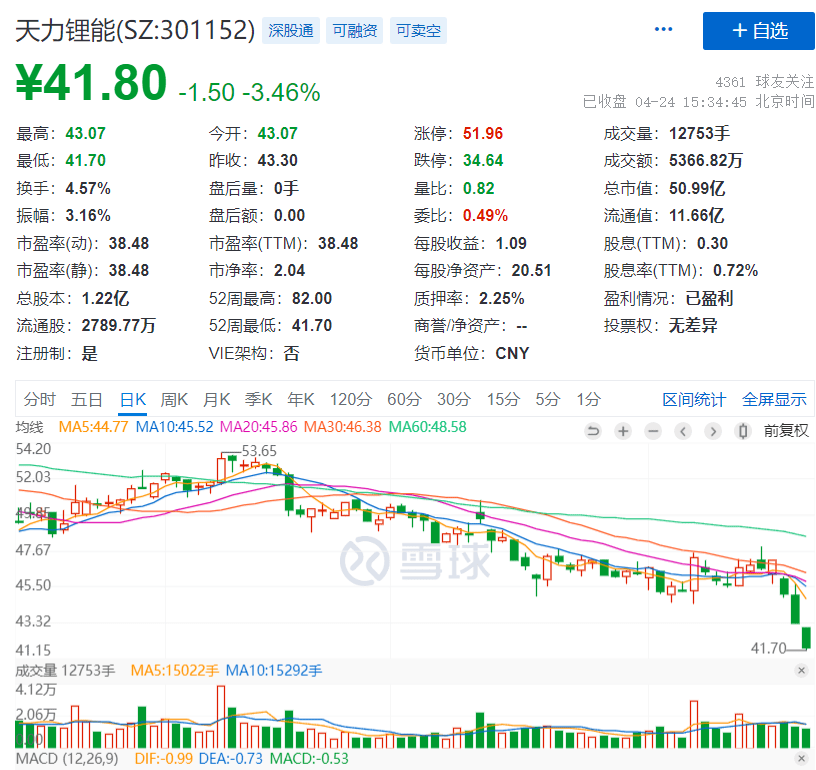816x770 pixels.
Task: Switch to the 分时 chart tab
Action: click(40, 400)
